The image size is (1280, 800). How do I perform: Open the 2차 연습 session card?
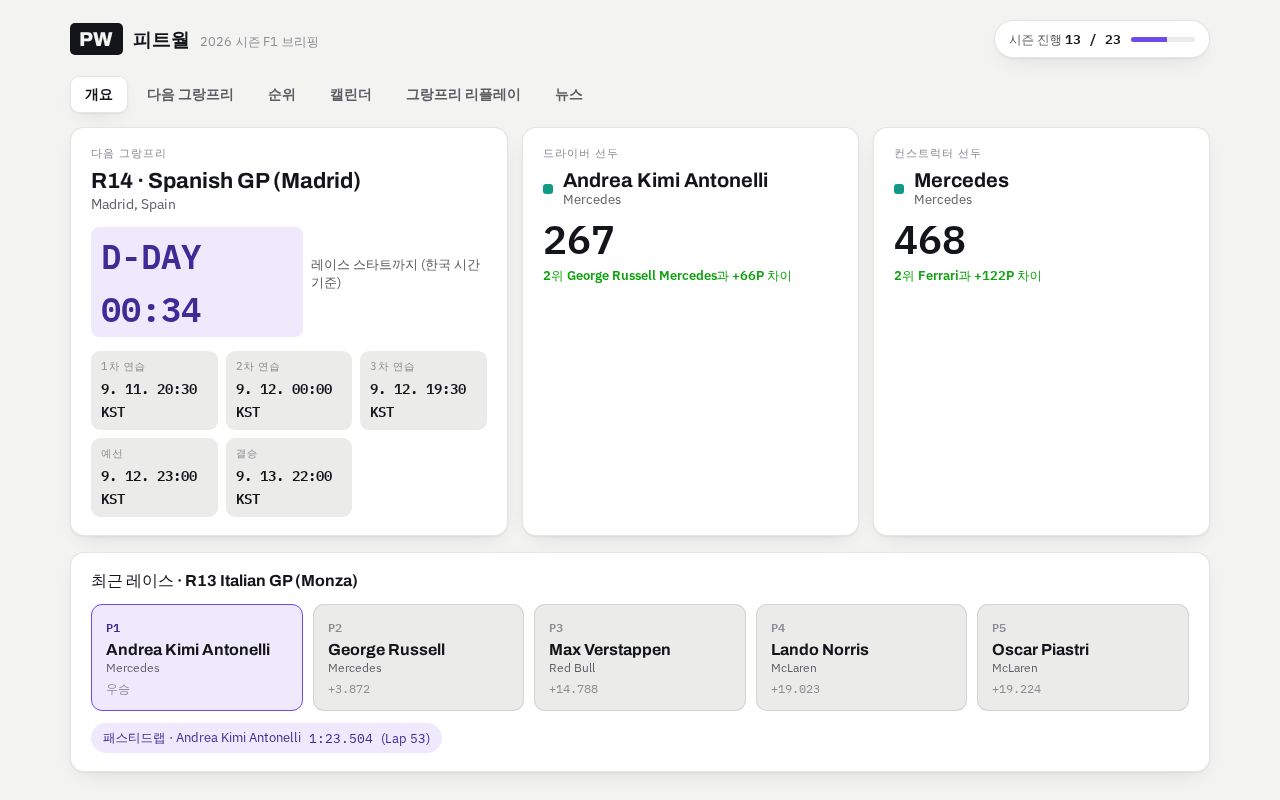(x=289, y=390)
